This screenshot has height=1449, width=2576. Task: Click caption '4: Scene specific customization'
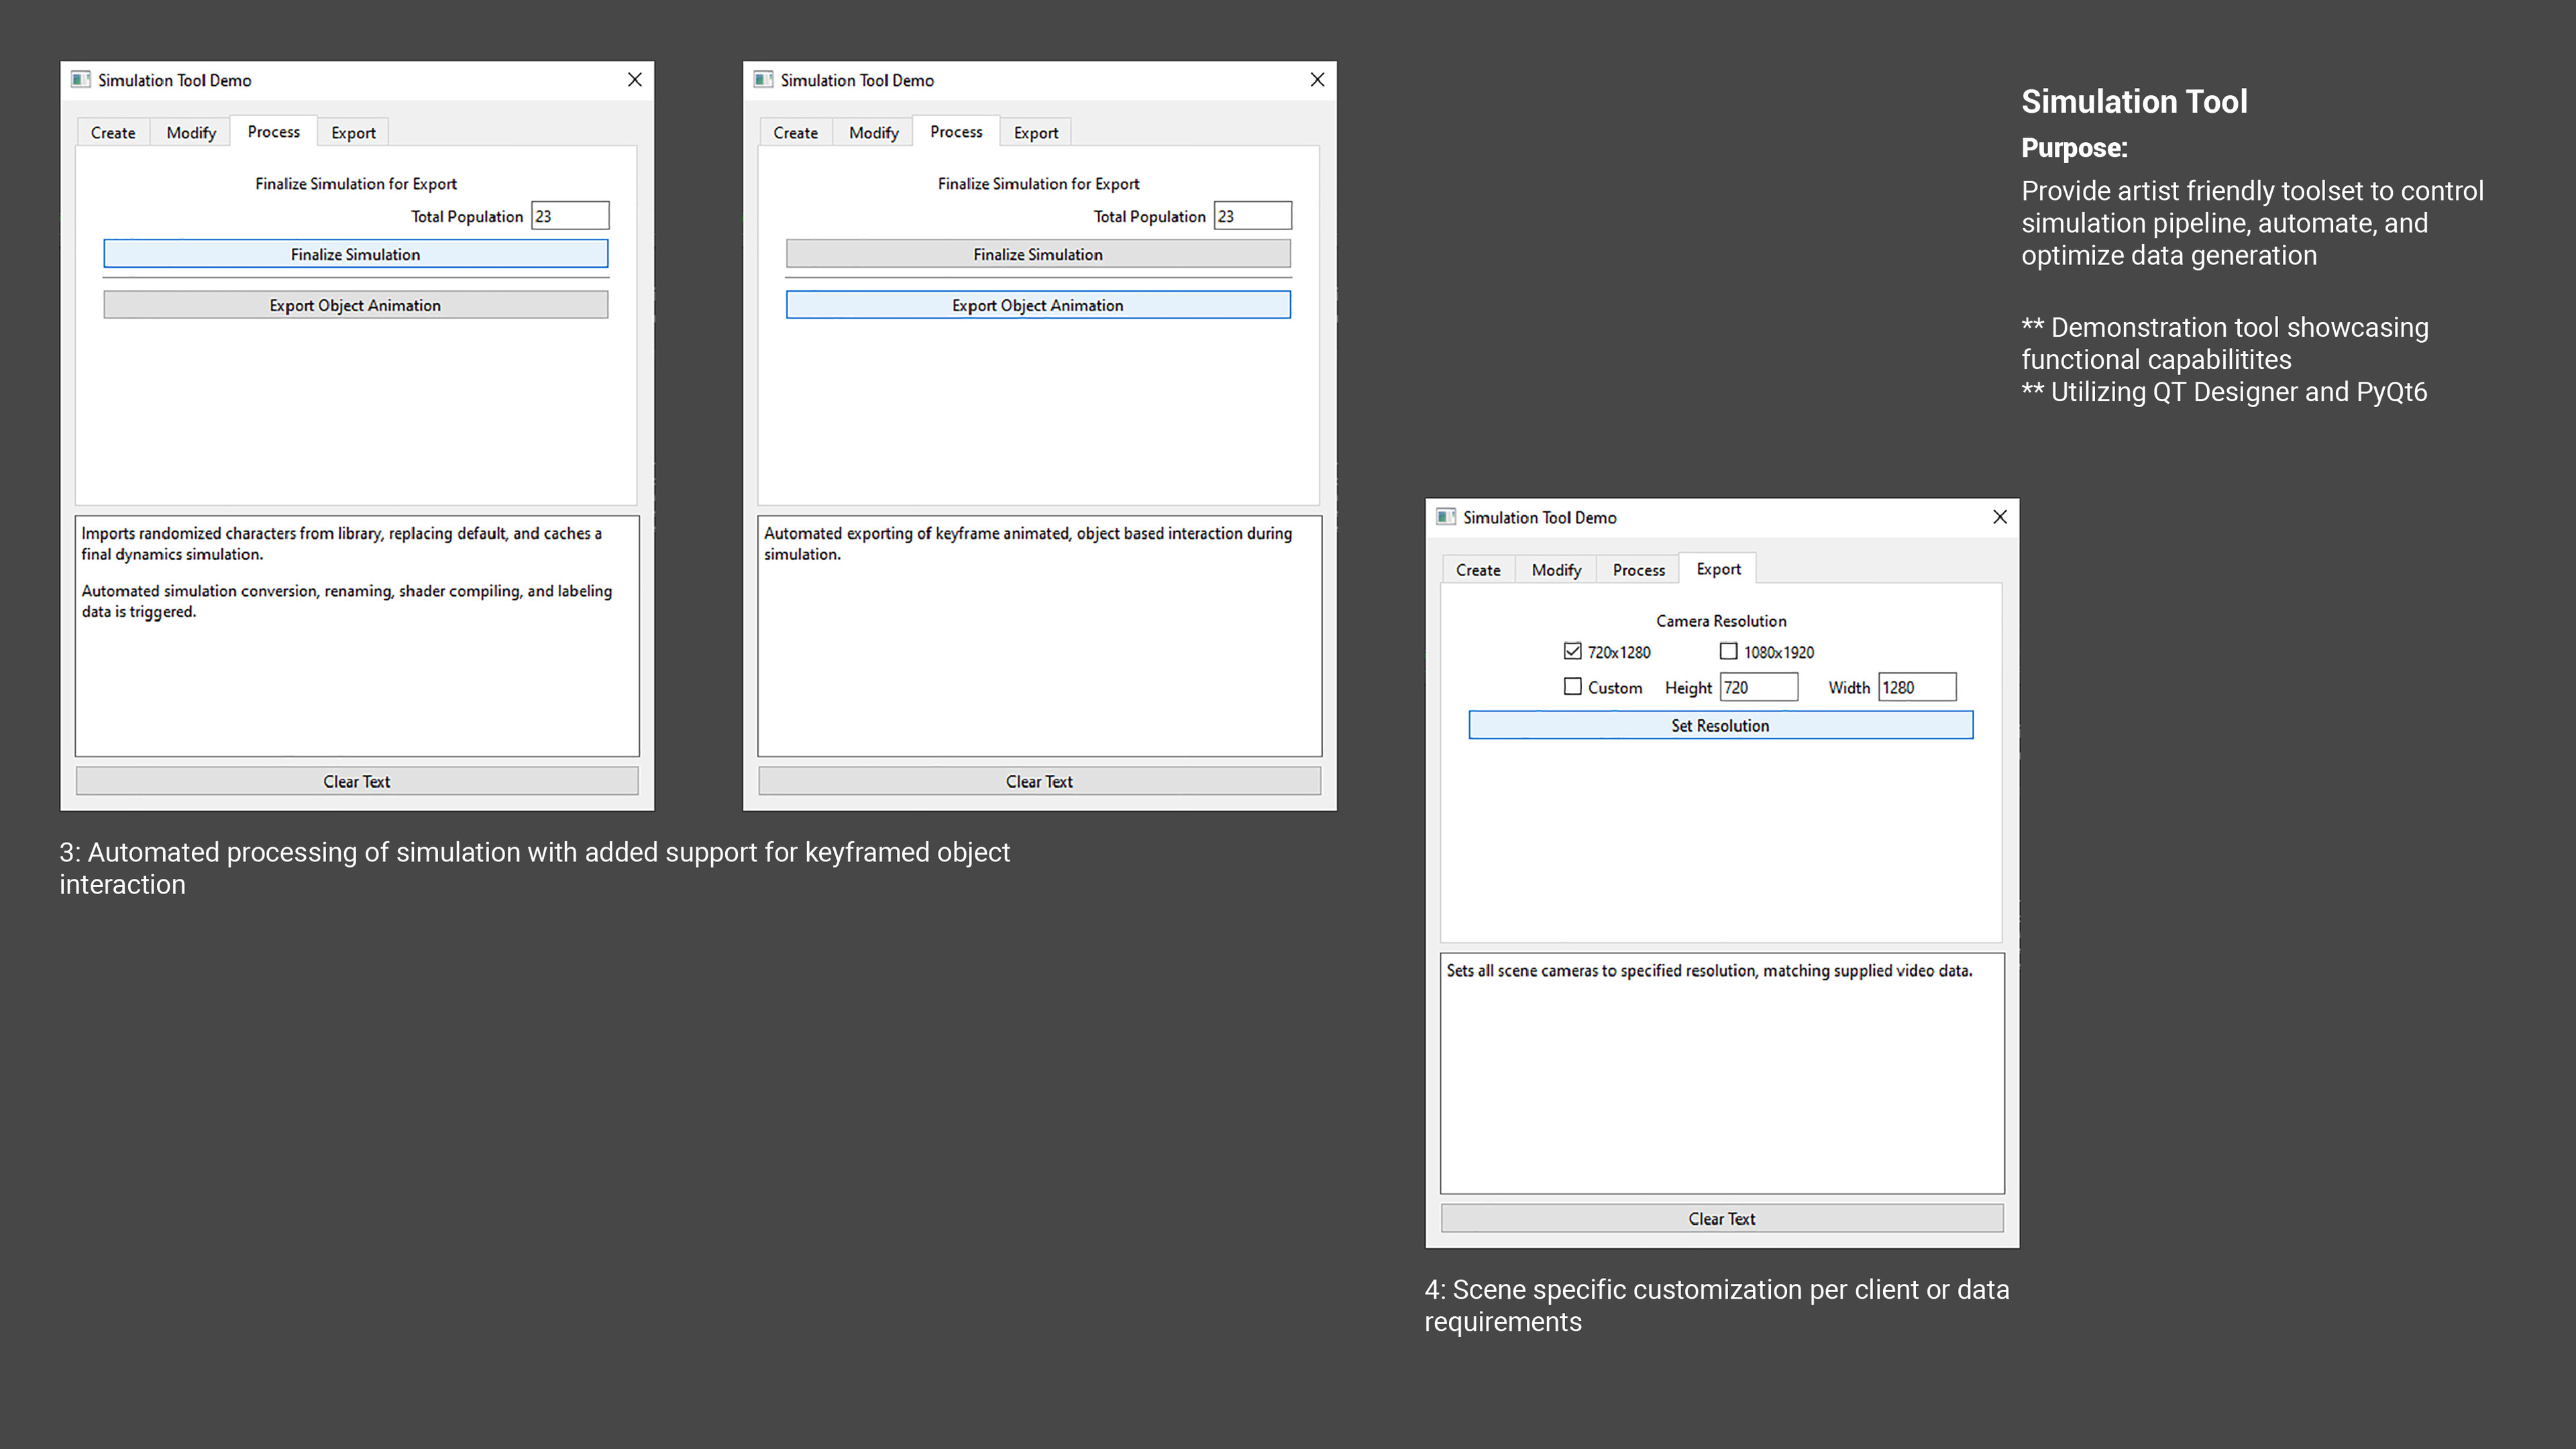coord(1716,1305)
